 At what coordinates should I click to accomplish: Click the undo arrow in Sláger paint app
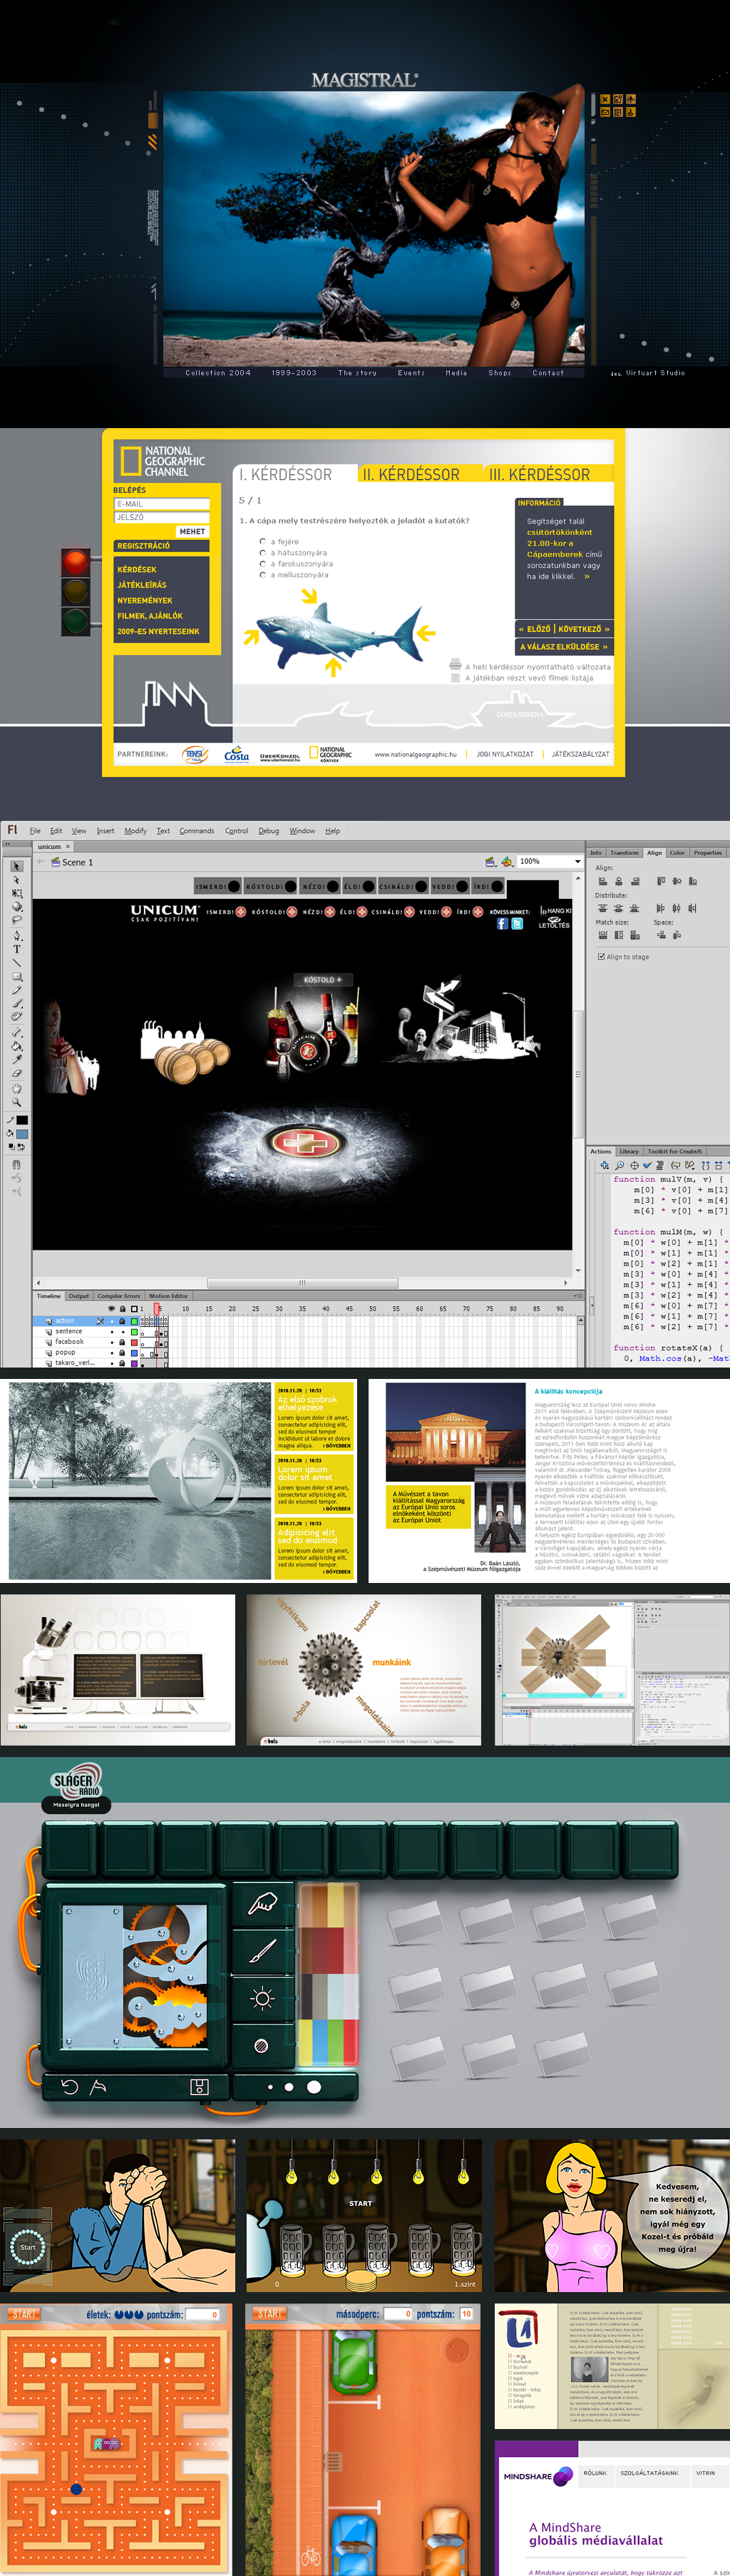[70, 2087]
